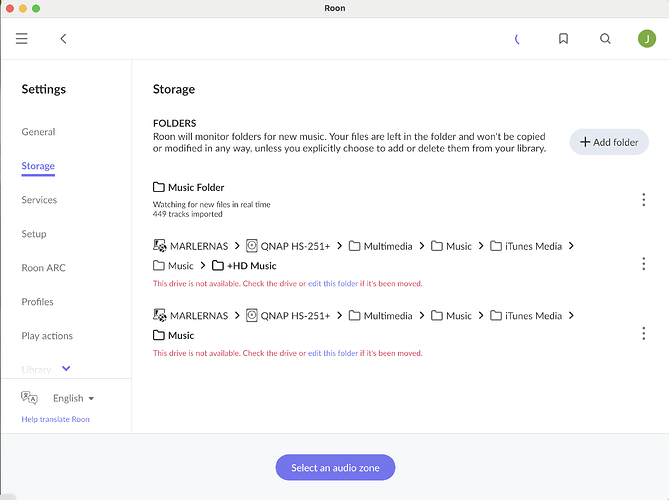Go back with the left arrow

(63, 39)
